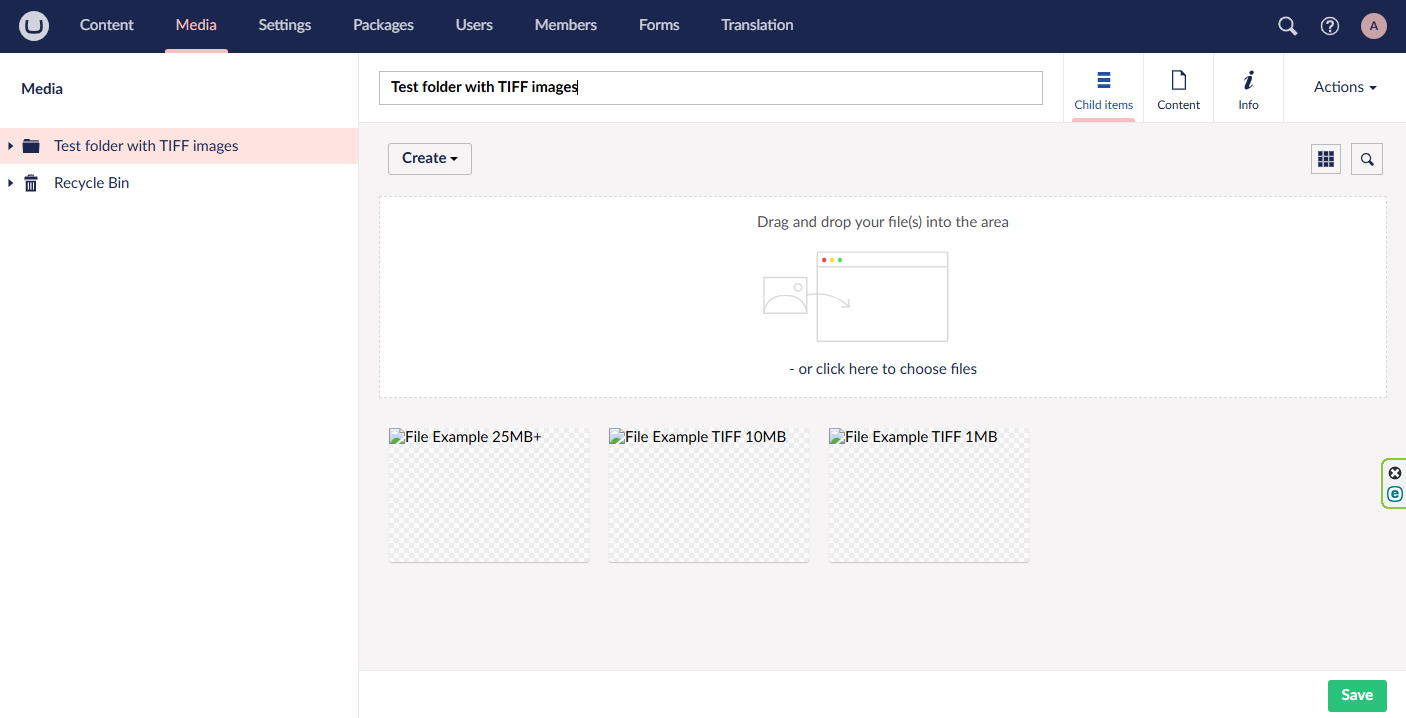Switch to the Info tab
Viewport: 1406px width, 718px height.
(x=1248, y=88)
